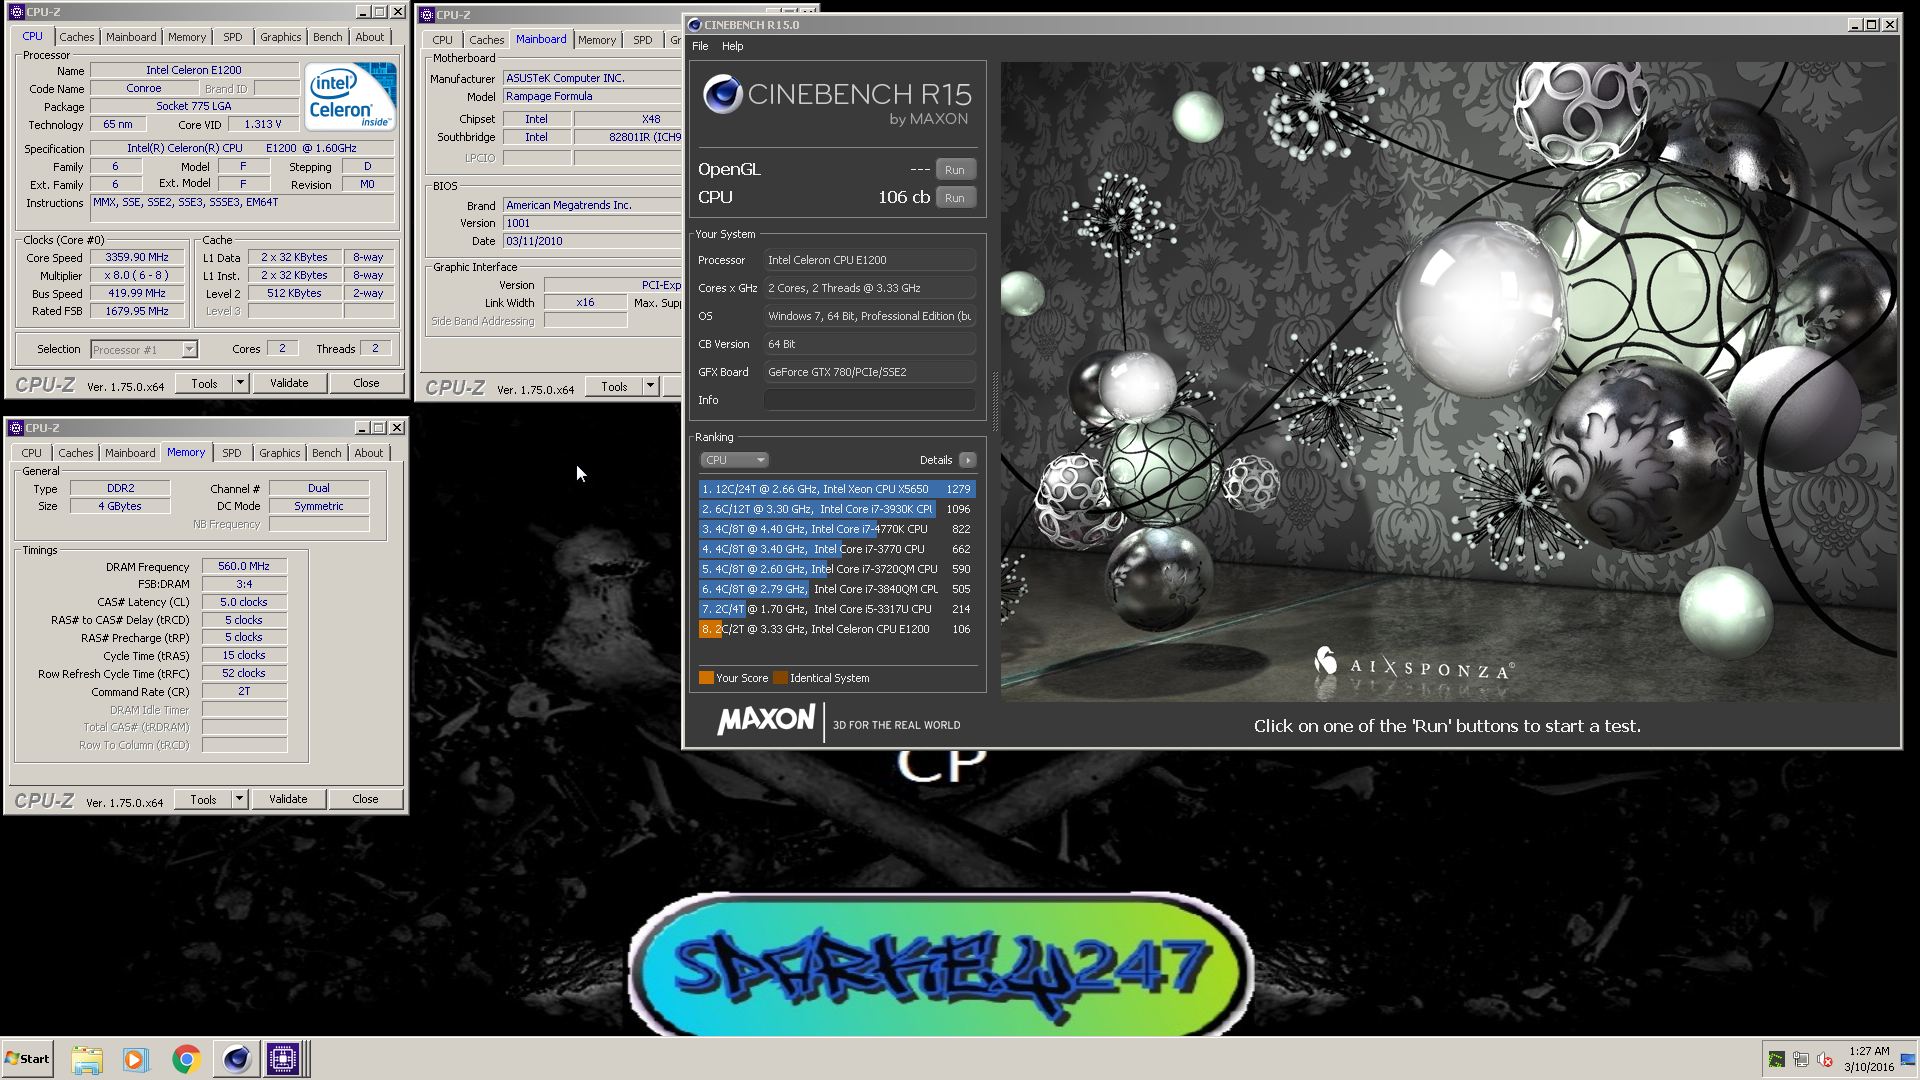
Task: Click Validate in CPU-Z Memory window
Action: point(288,799)
